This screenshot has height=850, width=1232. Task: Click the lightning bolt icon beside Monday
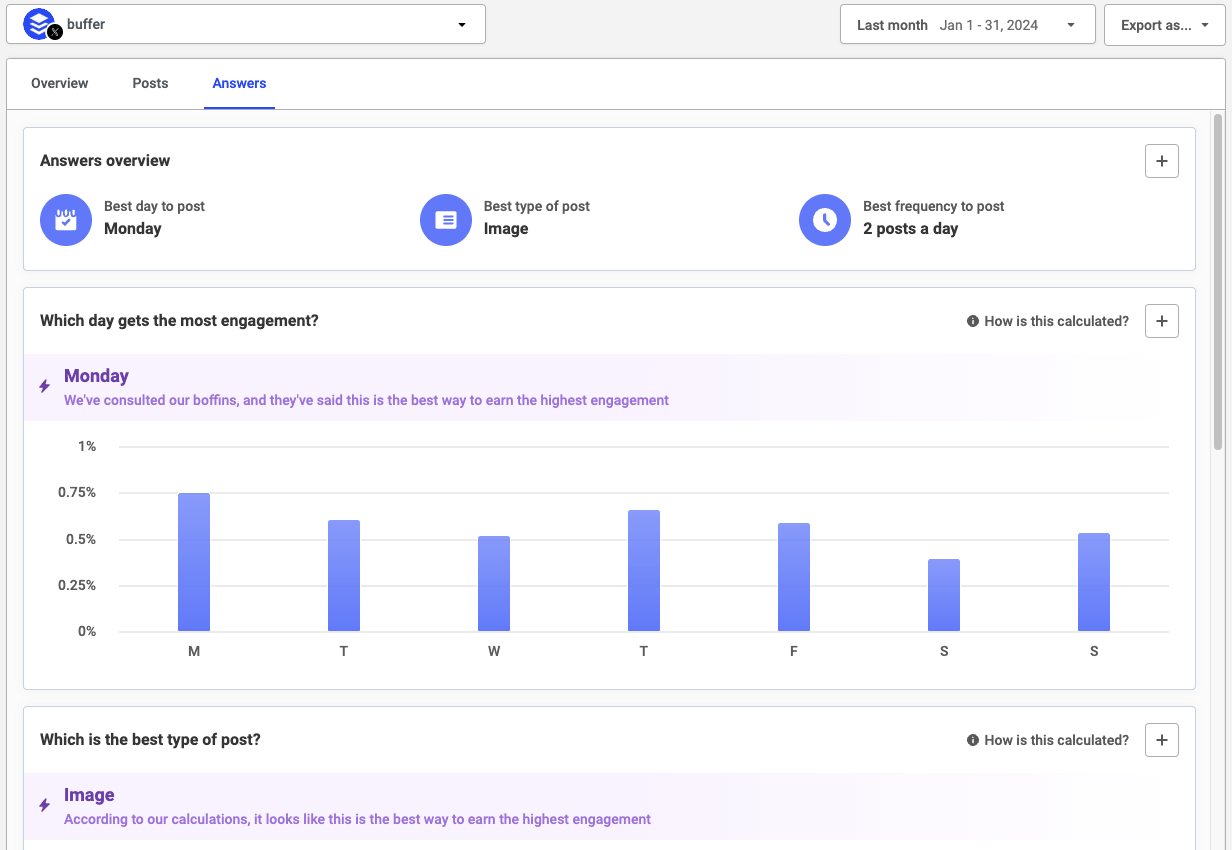click(44, 386)
